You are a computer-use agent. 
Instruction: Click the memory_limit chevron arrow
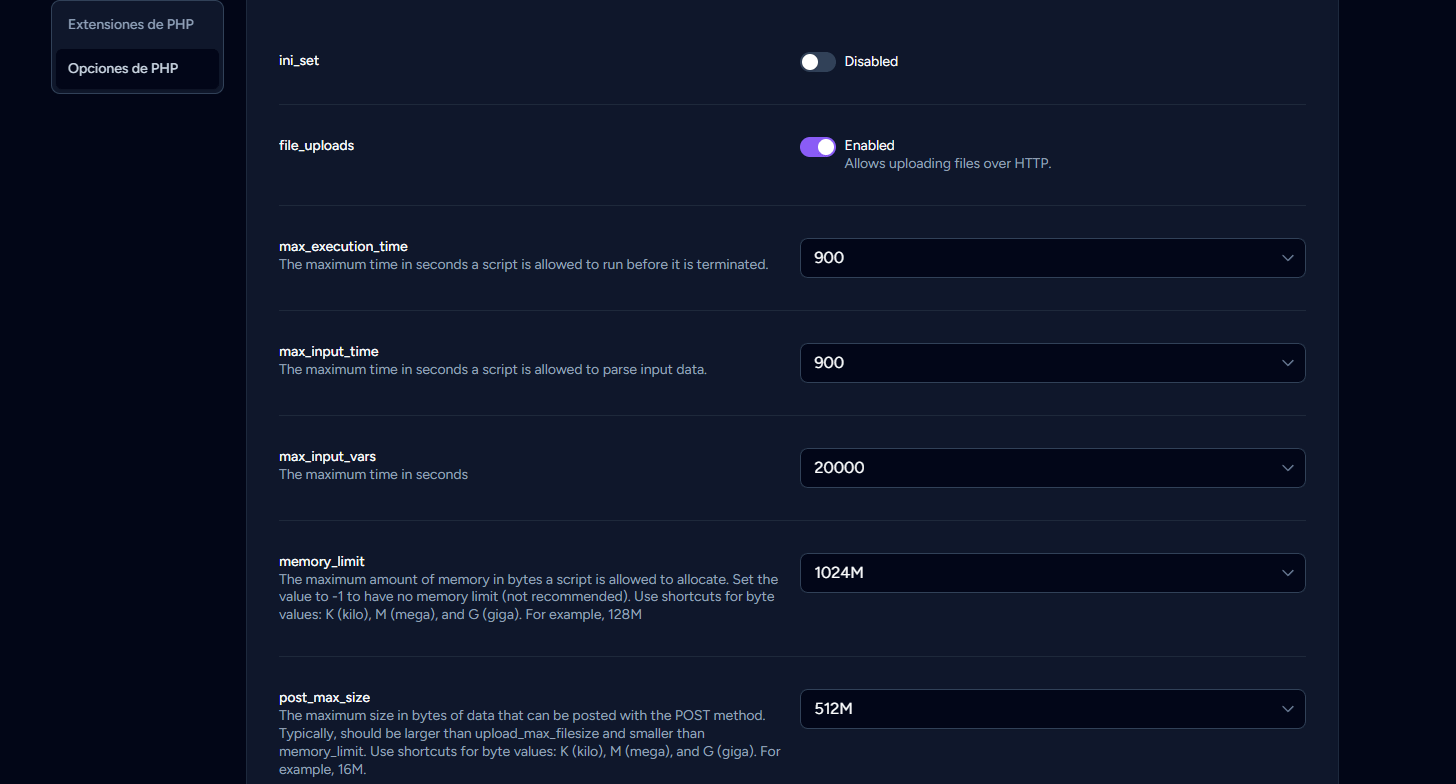[1287, 573]
